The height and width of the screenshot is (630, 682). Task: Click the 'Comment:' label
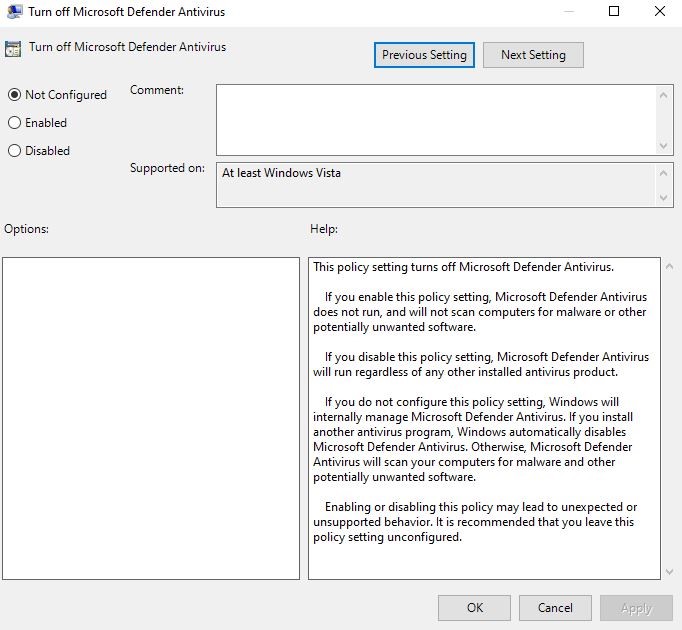(157, 90)
